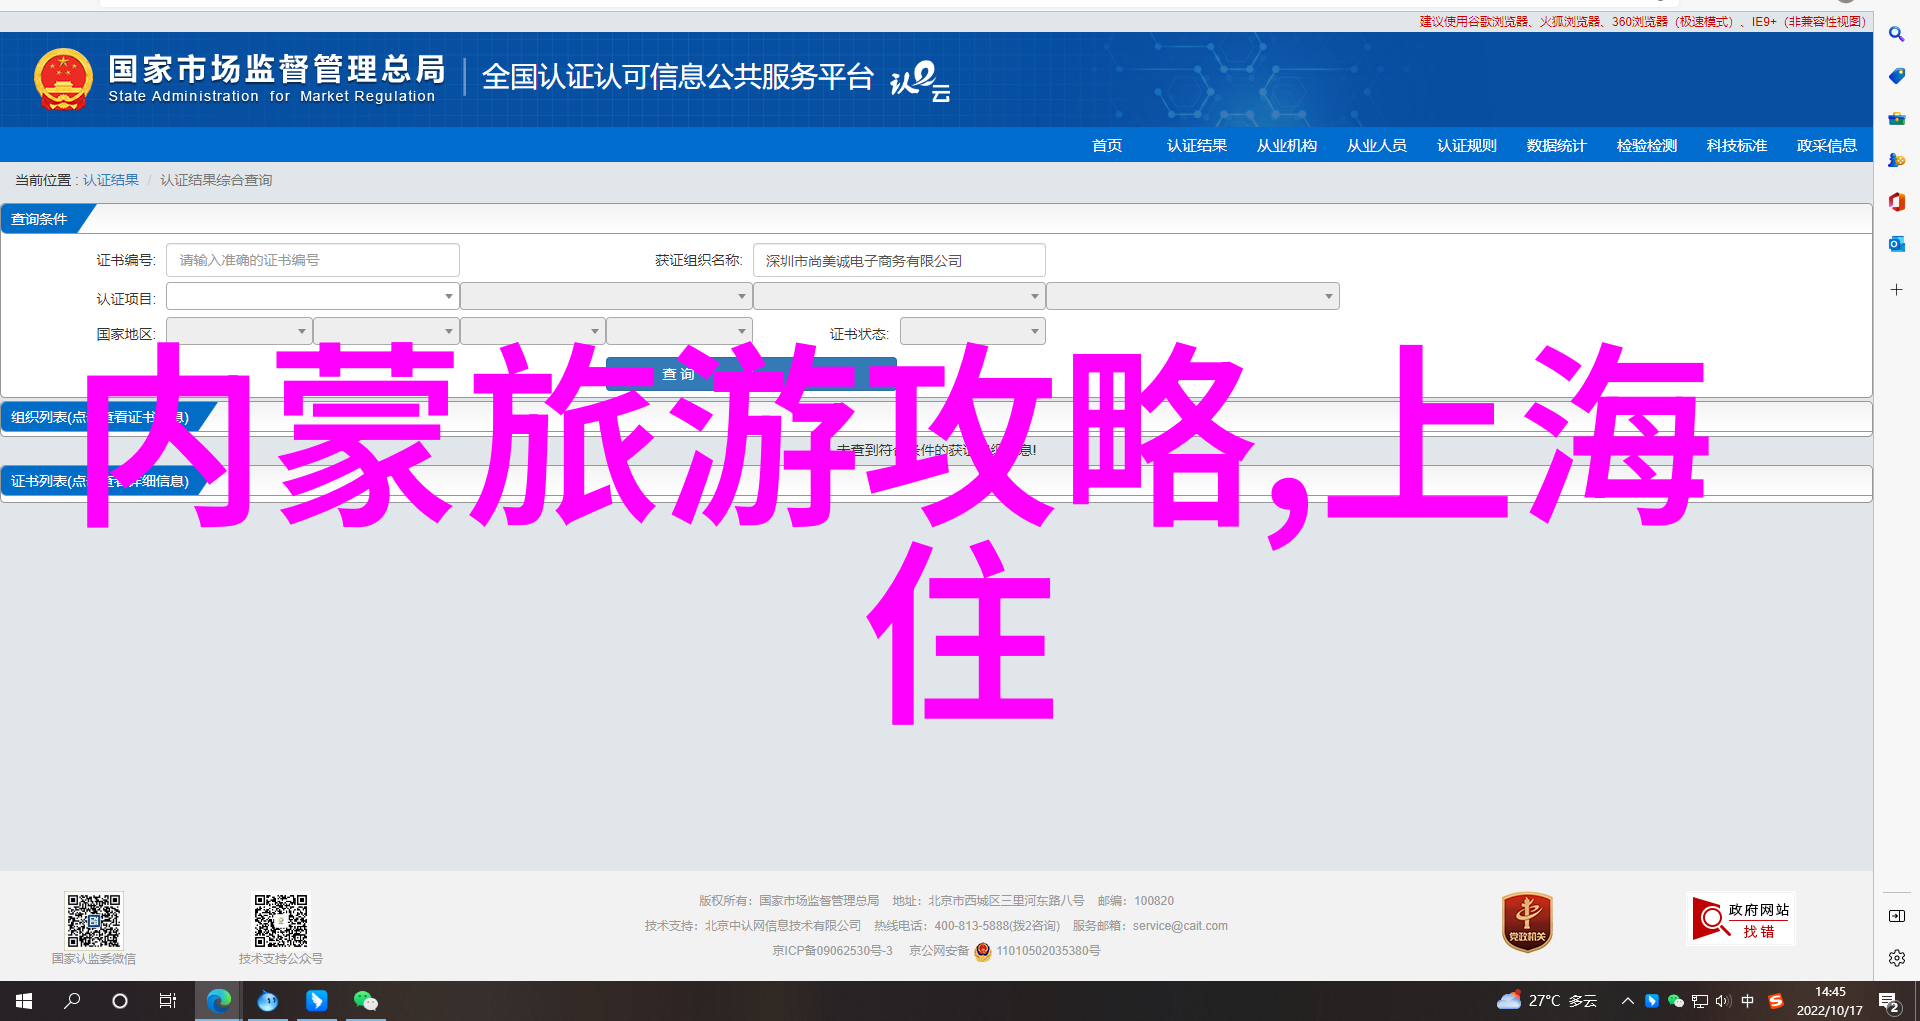1920x1021 pixels.
Task: Open the Shopping tag icon in sidebar
Action: (1896, 76)
